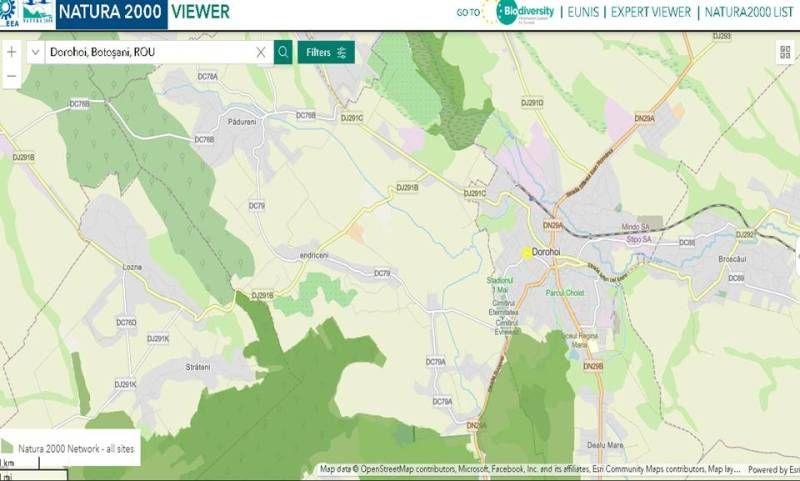Open the NATURA2000 LIST link
Screen dimensions: 800x481
pos(750,13)
